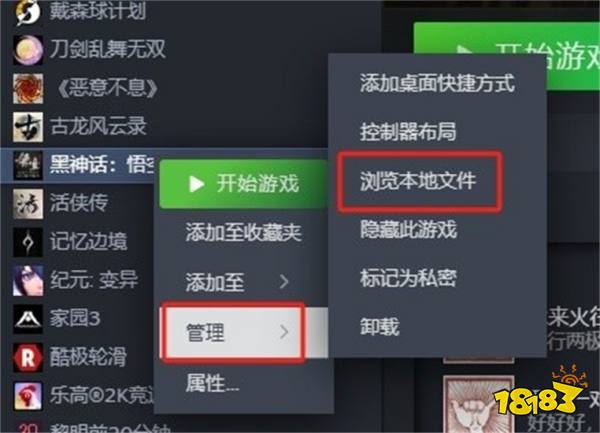This screenshot has height=433, width=600.
Task: Expand the 添加至 submenu arrow
Action: [284, 282]
